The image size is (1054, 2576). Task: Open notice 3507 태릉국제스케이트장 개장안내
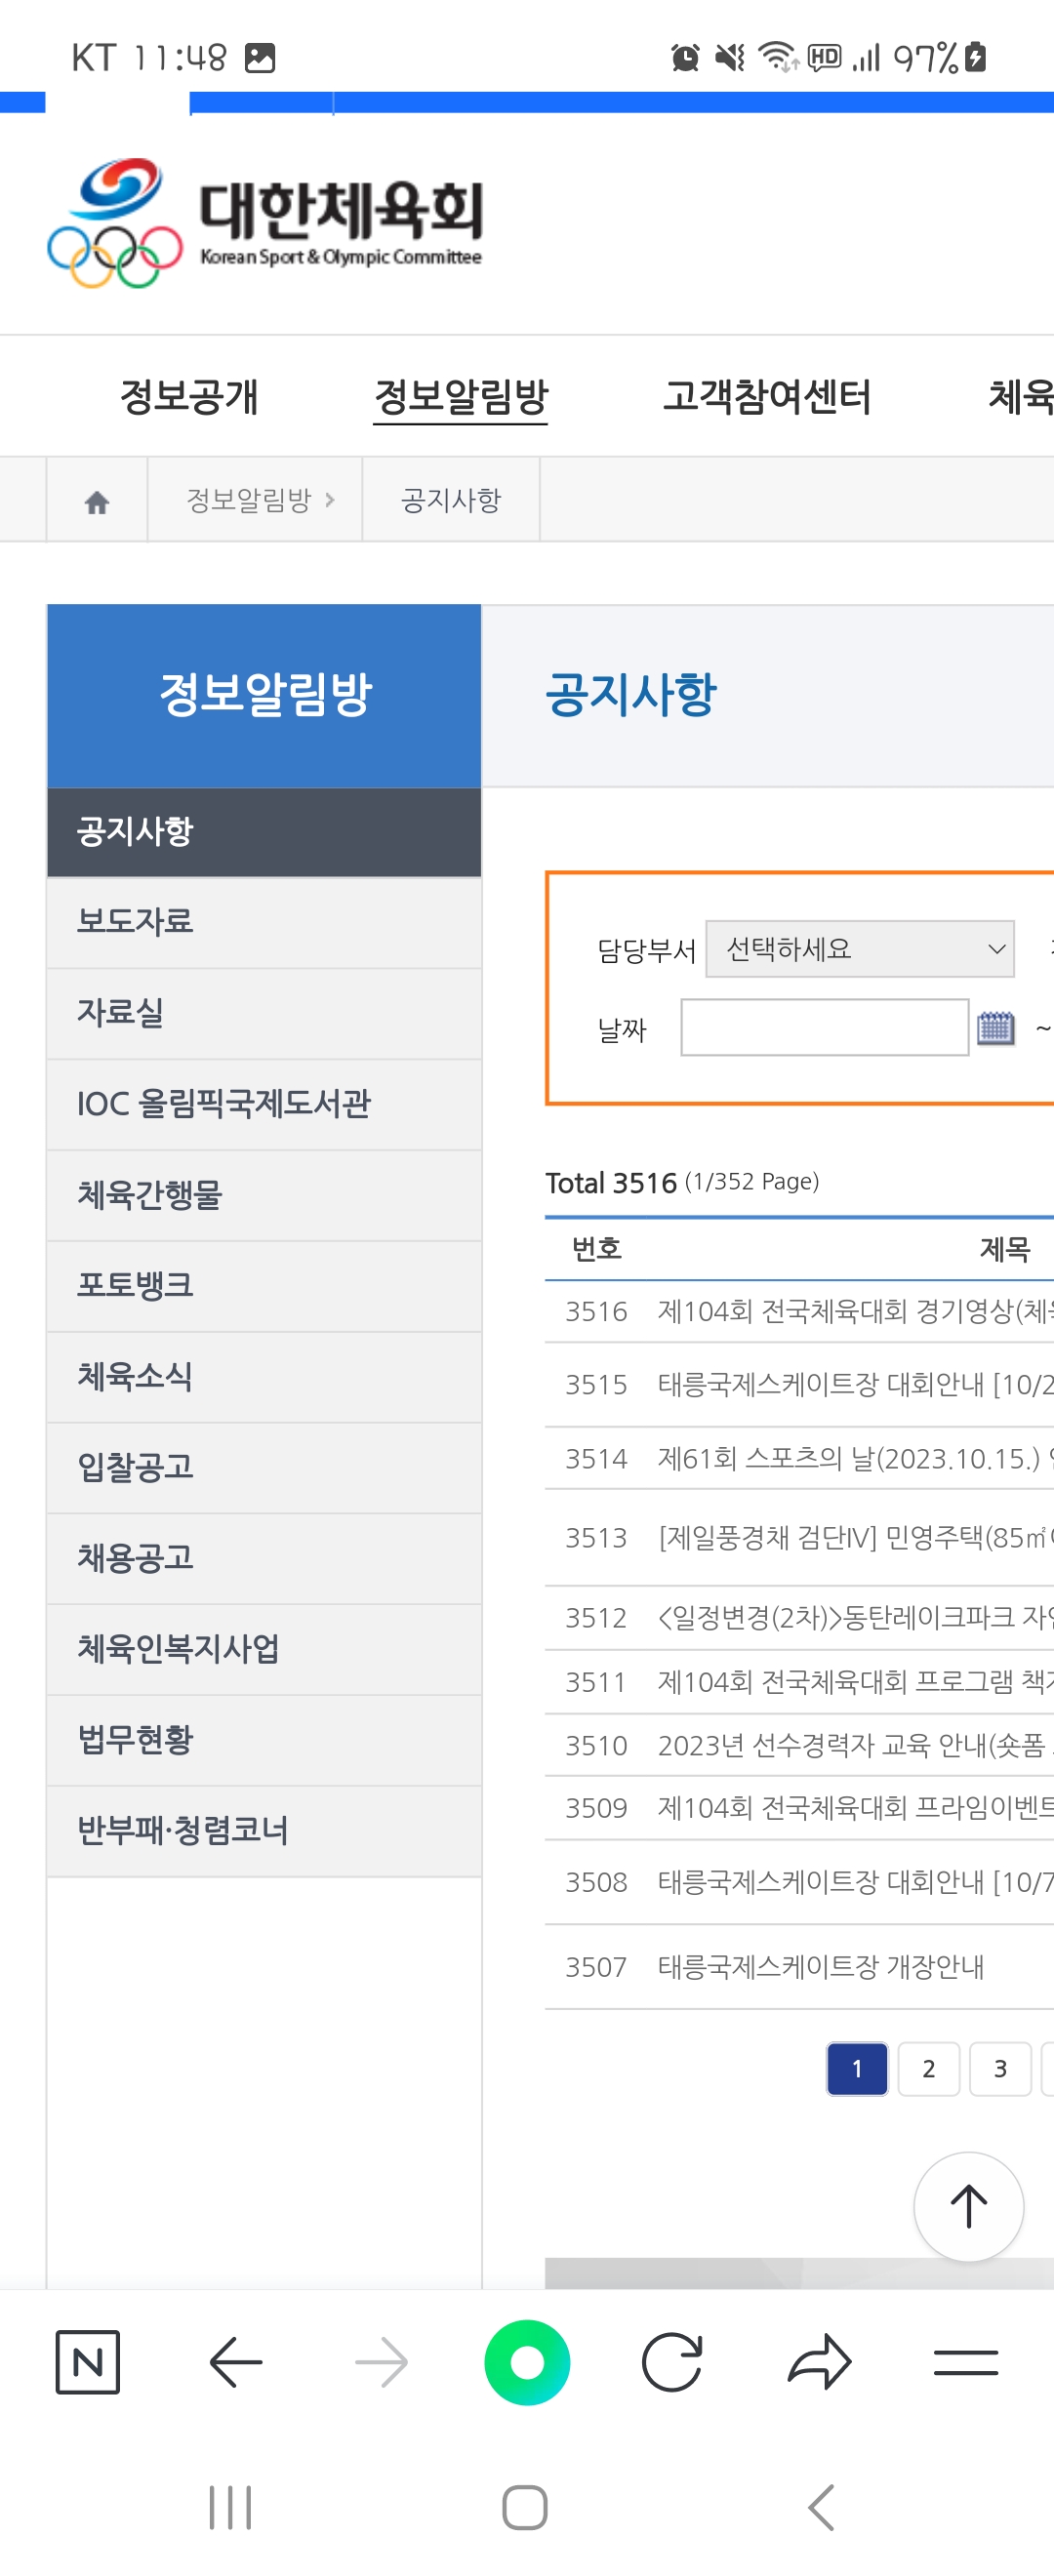[821, 1967]
